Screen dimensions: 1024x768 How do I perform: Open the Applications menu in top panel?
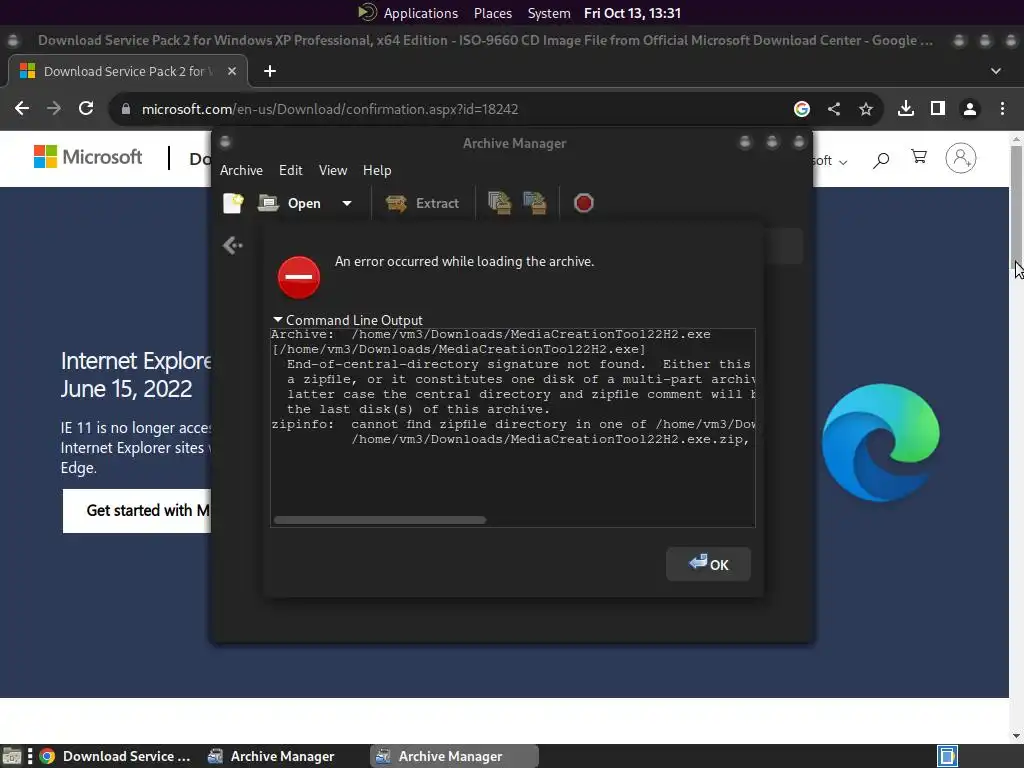click(x=421, y=13)
